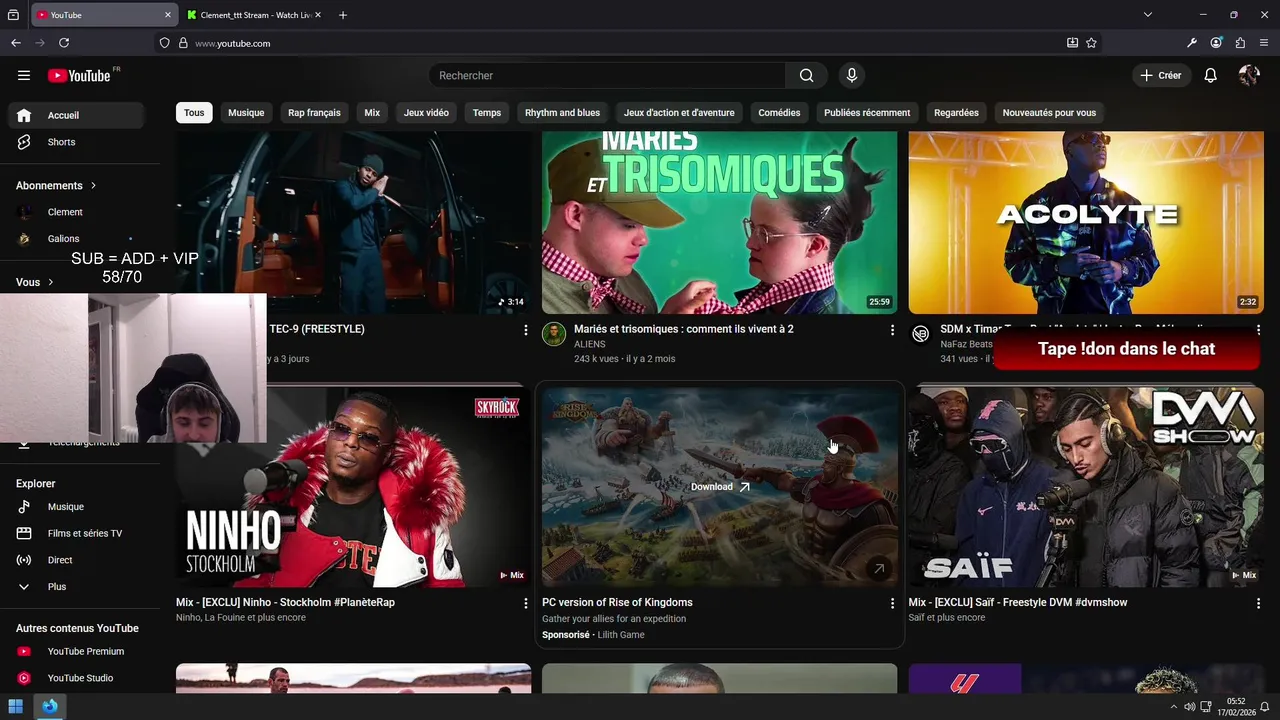Open the Windows Start menu

[x=16, y=706]
